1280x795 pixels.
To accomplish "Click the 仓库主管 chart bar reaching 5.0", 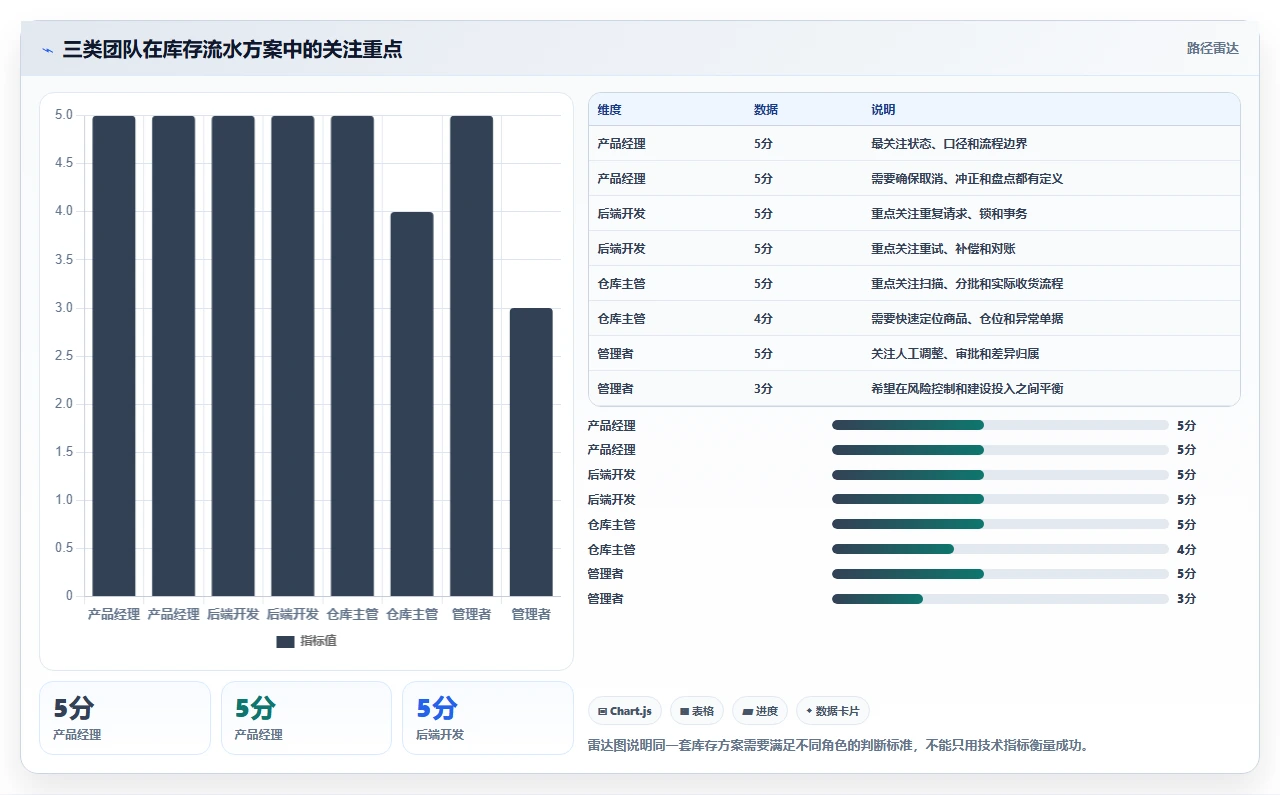I will [352, 356].
